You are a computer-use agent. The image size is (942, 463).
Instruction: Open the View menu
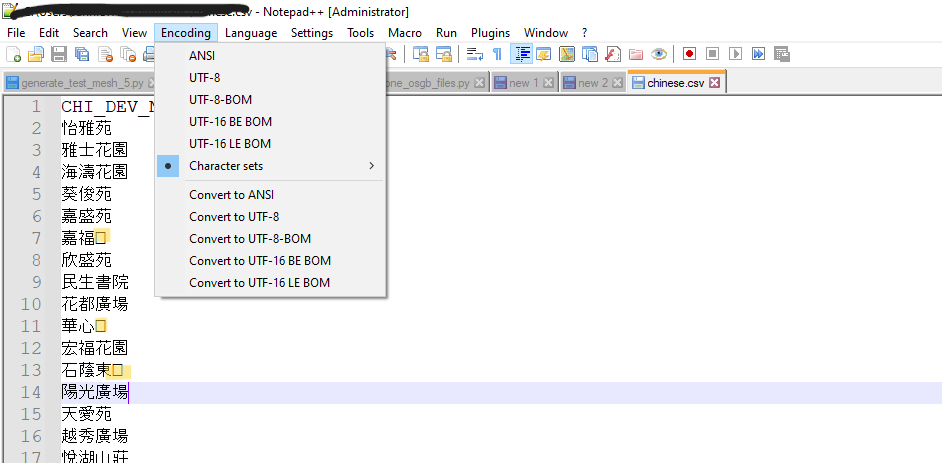point(134,32)
